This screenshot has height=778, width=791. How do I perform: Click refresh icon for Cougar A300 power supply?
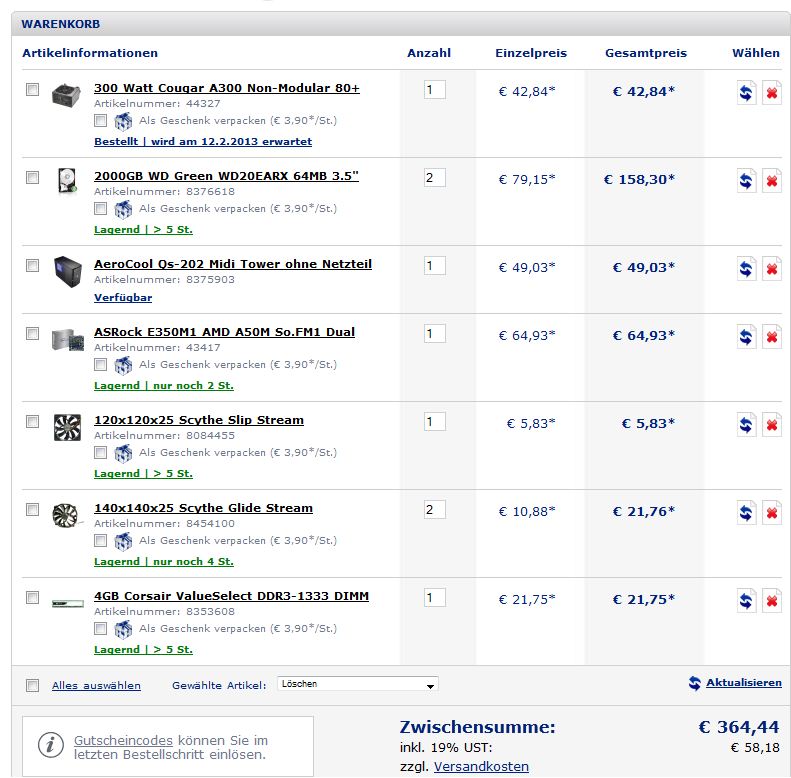(x=746, y=93)
